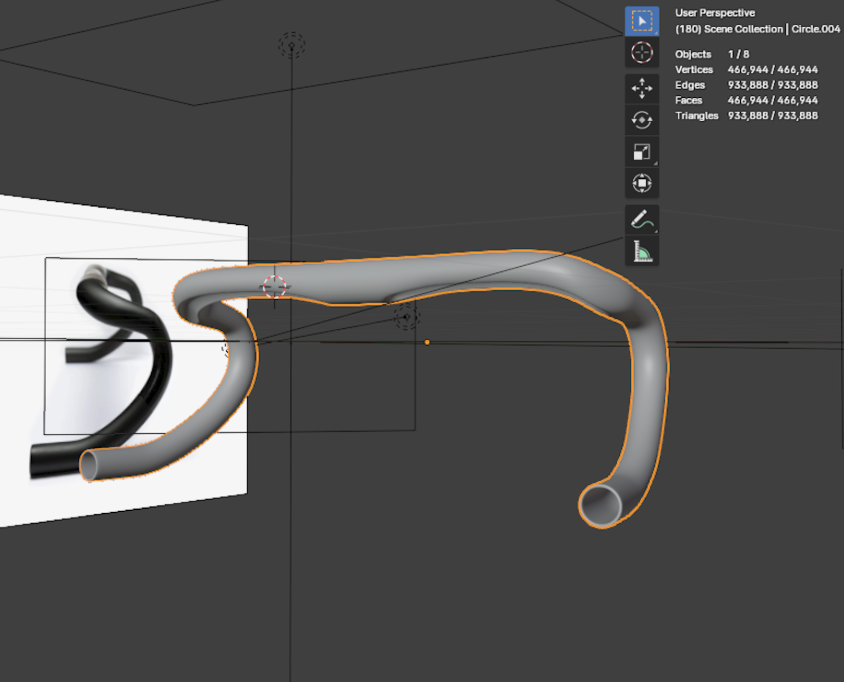This screenshot has height=682, width=844.
Task: Select the Annotate pencil tool
Action: (641, 220)
